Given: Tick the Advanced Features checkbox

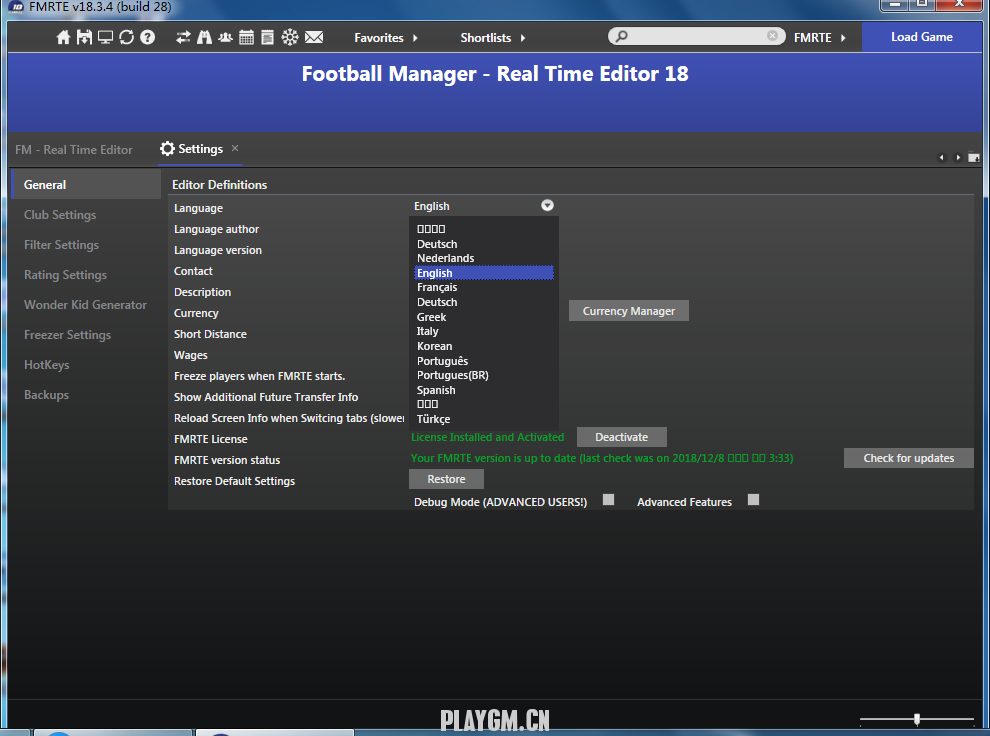Looking at the screenshot, I should (x=753, y=500).
